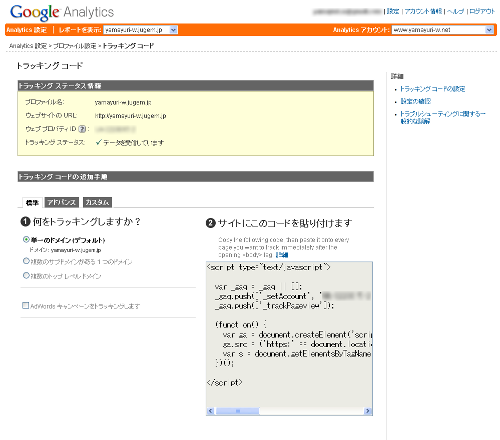
Task: Click the code box left scroll arrow
Action: [211, 411]
